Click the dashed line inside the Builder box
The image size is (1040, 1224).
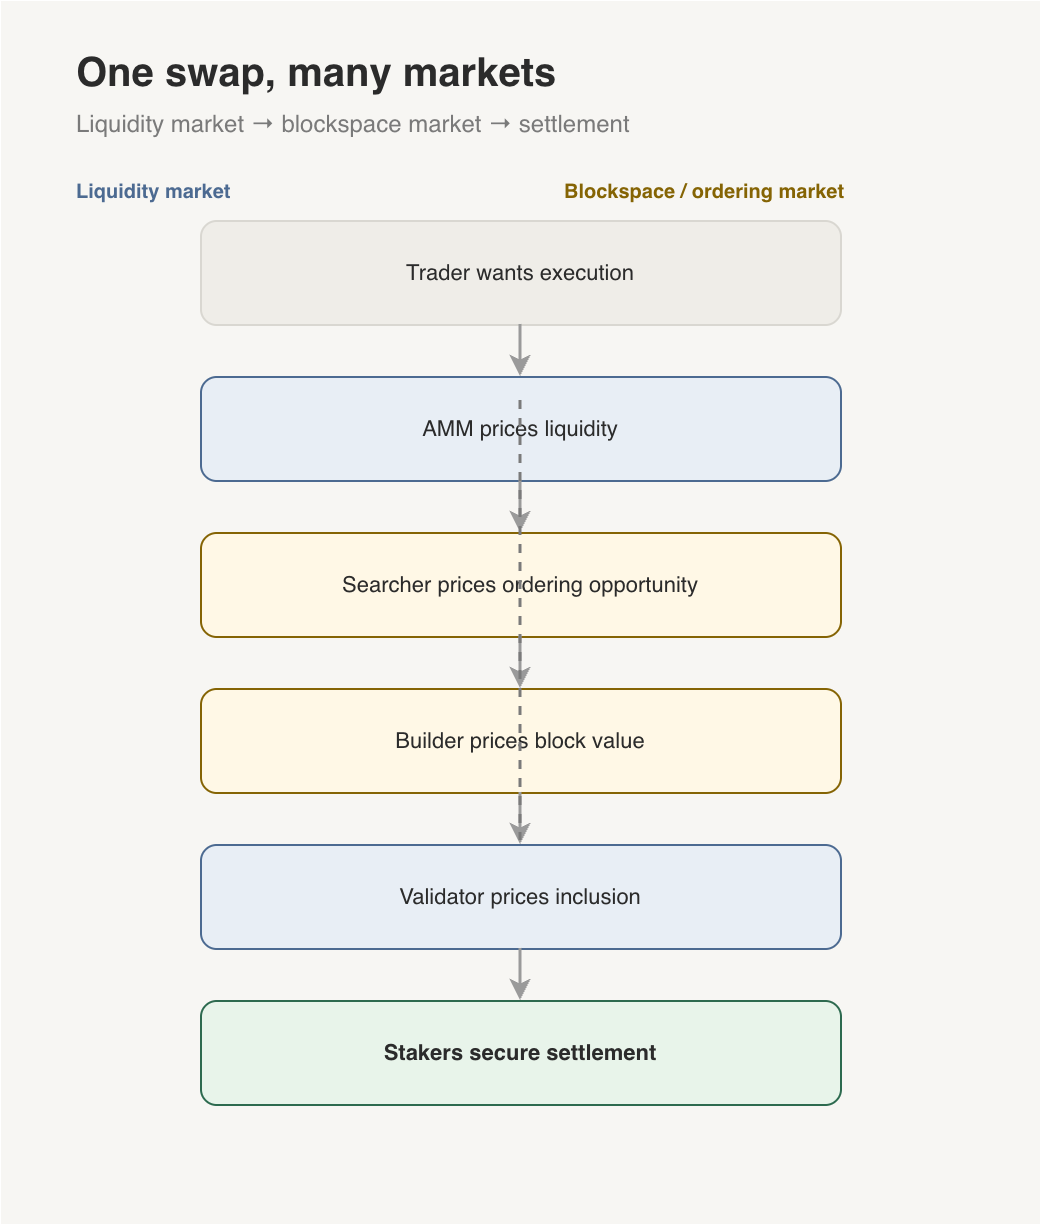coord(520,741)
